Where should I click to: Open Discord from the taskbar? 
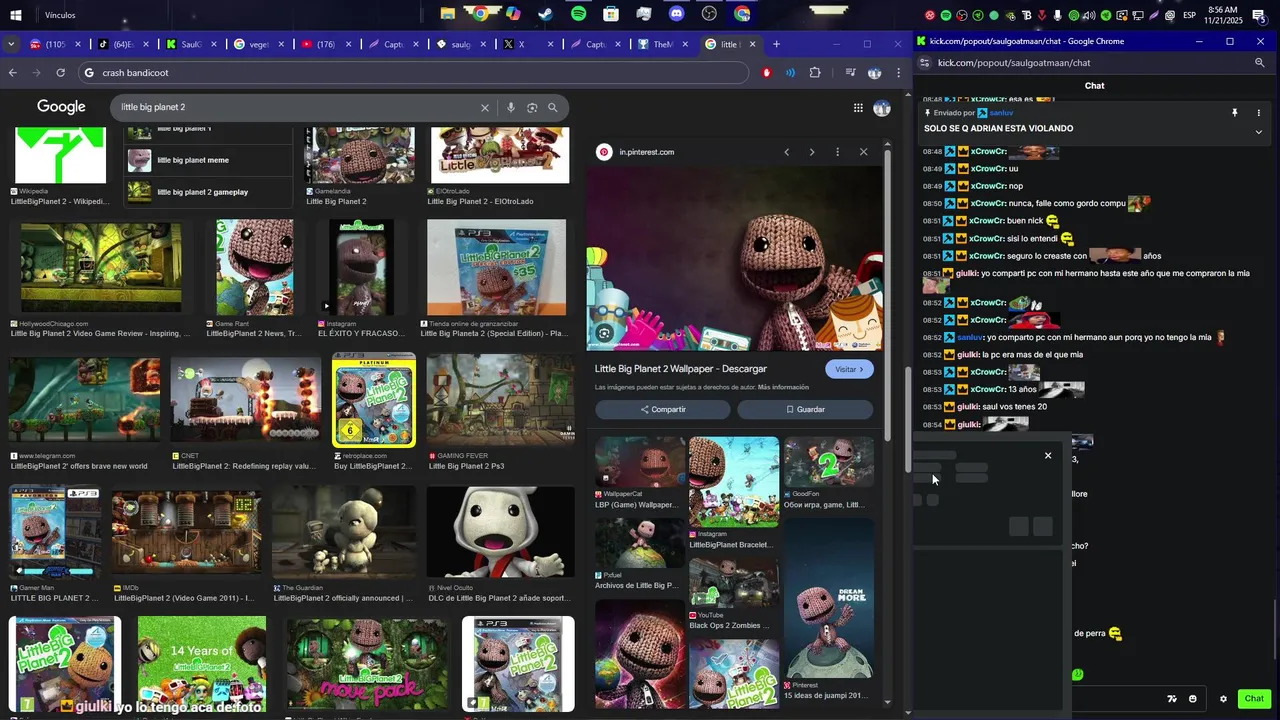[x=676, y=14]
